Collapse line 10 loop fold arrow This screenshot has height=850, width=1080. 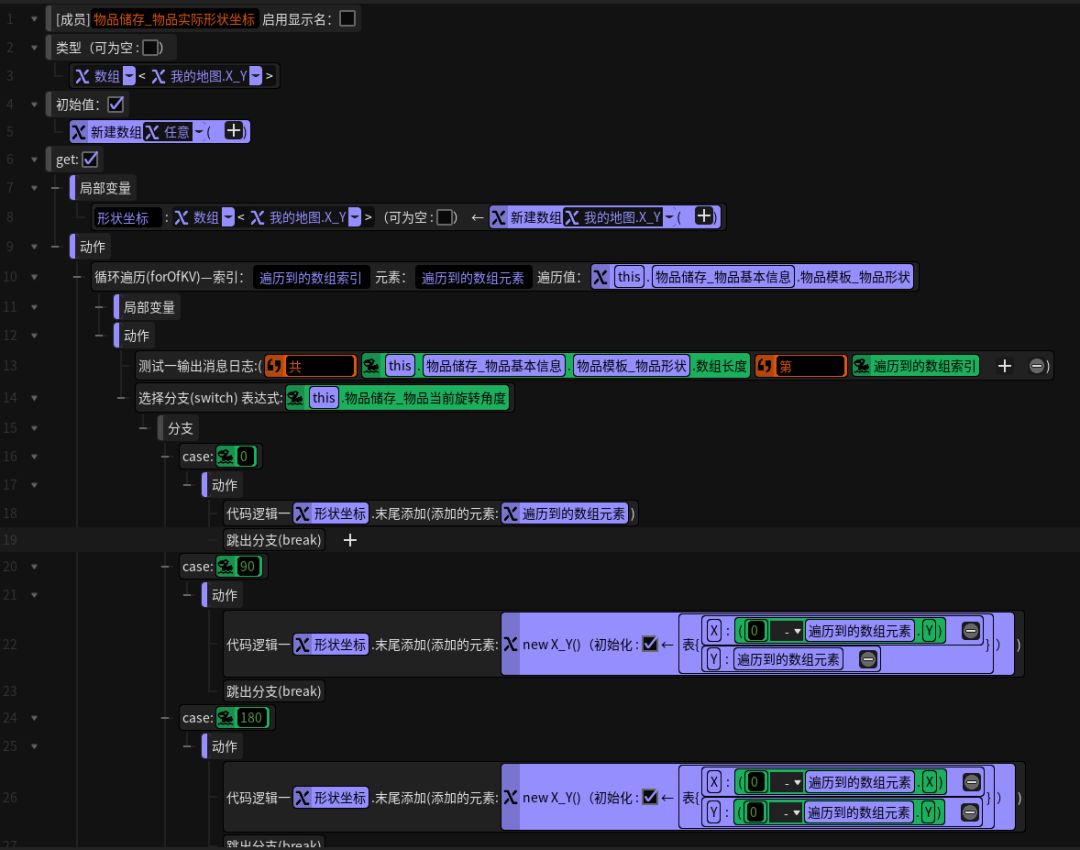click(34, 277)
